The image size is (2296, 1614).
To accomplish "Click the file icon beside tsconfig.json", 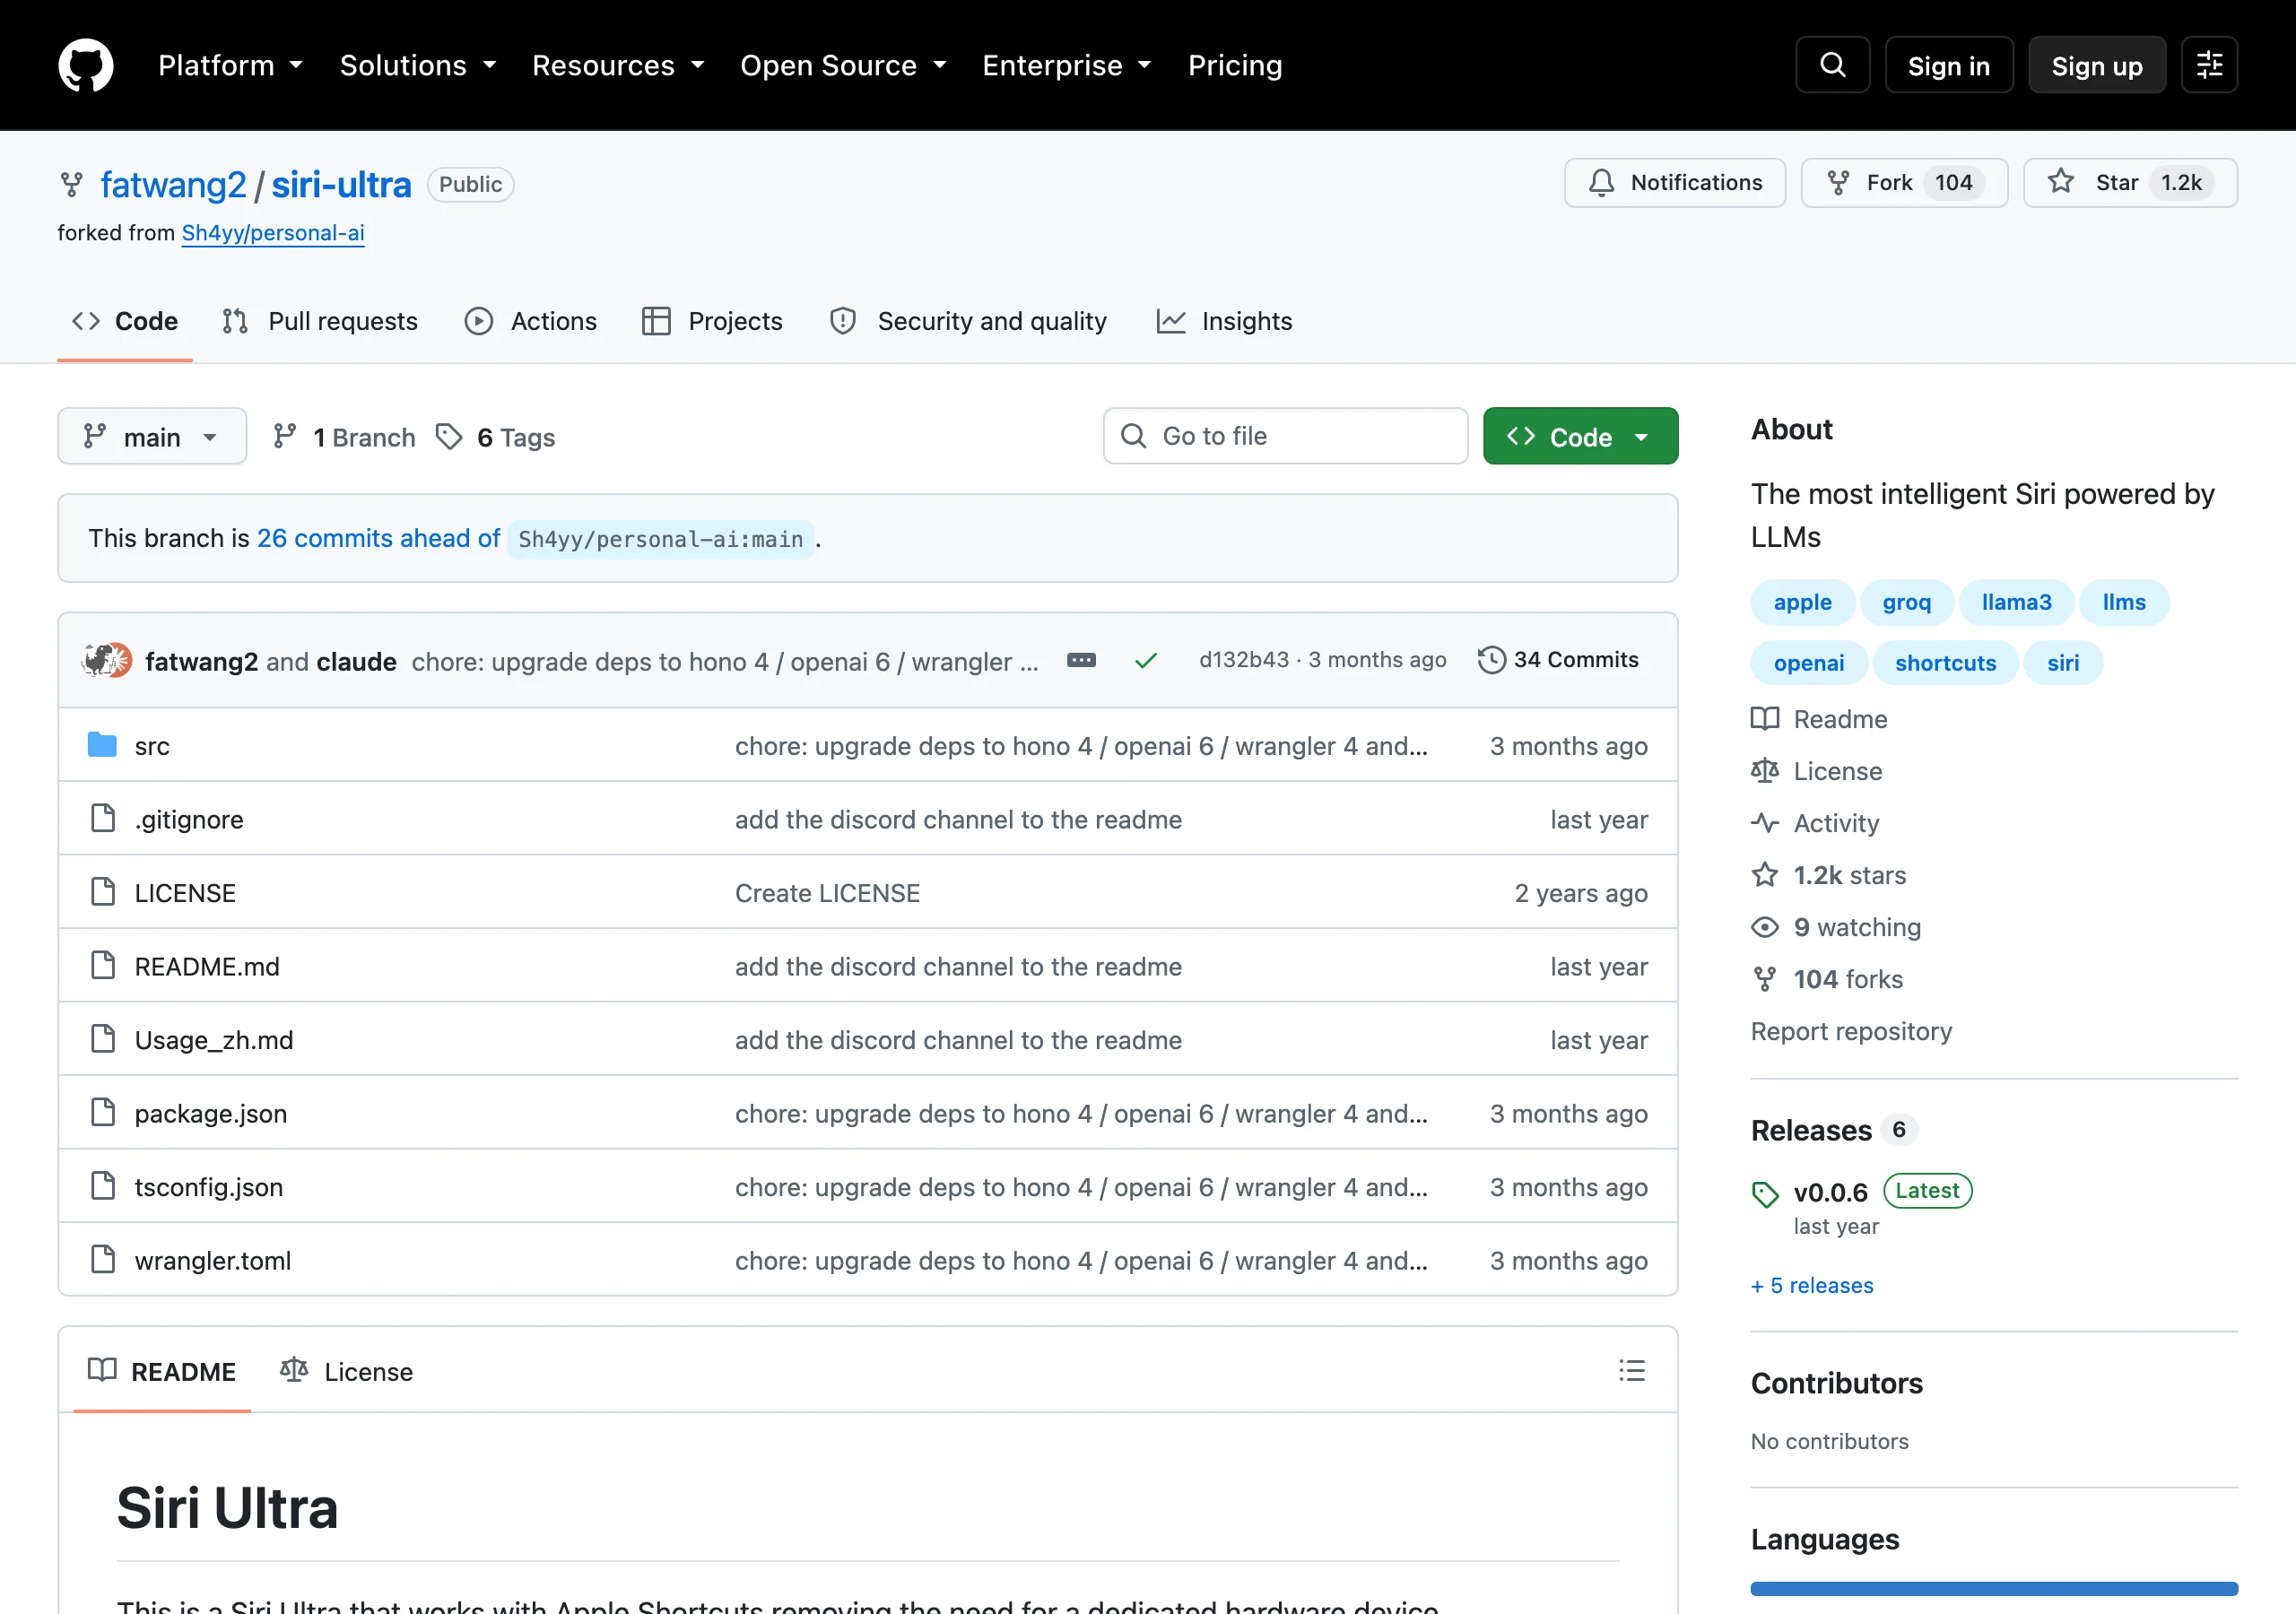I will (102, 1186).
